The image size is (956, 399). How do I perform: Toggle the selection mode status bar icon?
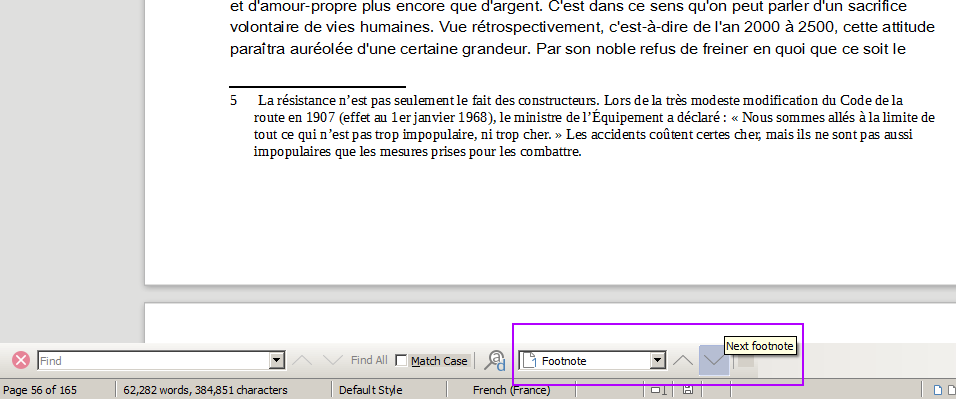point(658,390)
